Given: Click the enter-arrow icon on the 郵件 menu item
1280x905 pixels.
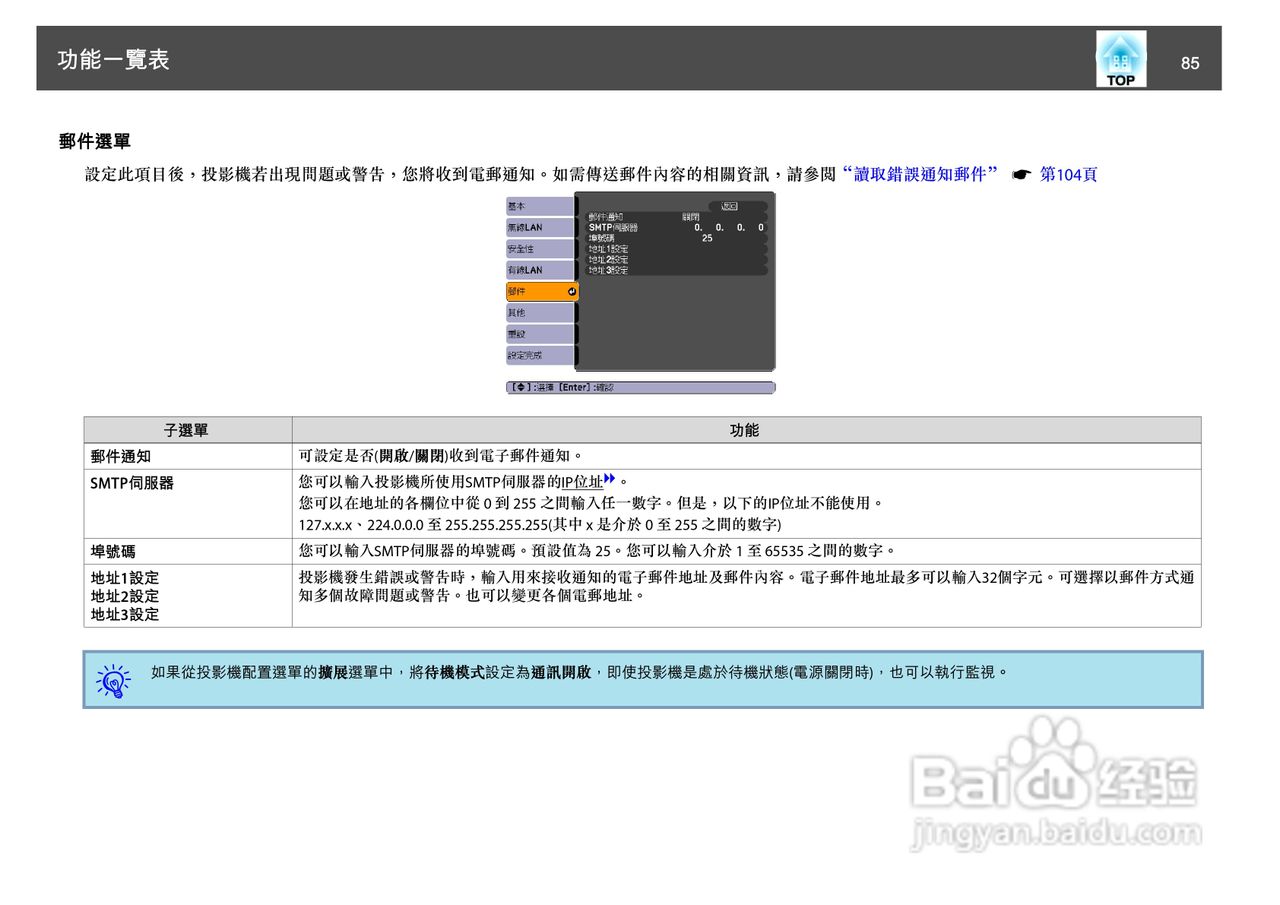Looking at the screenshot, I should [573, 291].
